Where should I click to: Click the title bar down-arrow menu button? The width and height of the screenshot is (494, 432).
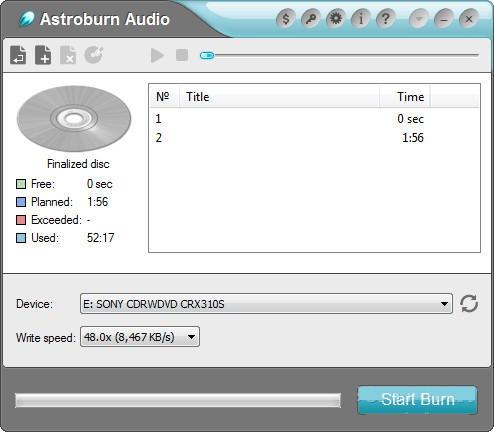pyautogui.click(x=419, y=19)
